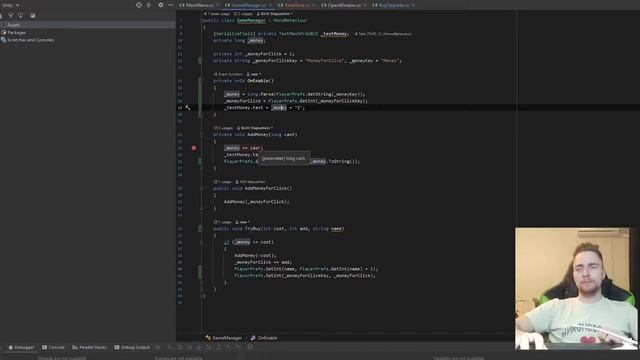Click the locate/select opened file target icon
Image resolution: width=640 pixels, height=360 pixels.
click(x=139, y=5)
